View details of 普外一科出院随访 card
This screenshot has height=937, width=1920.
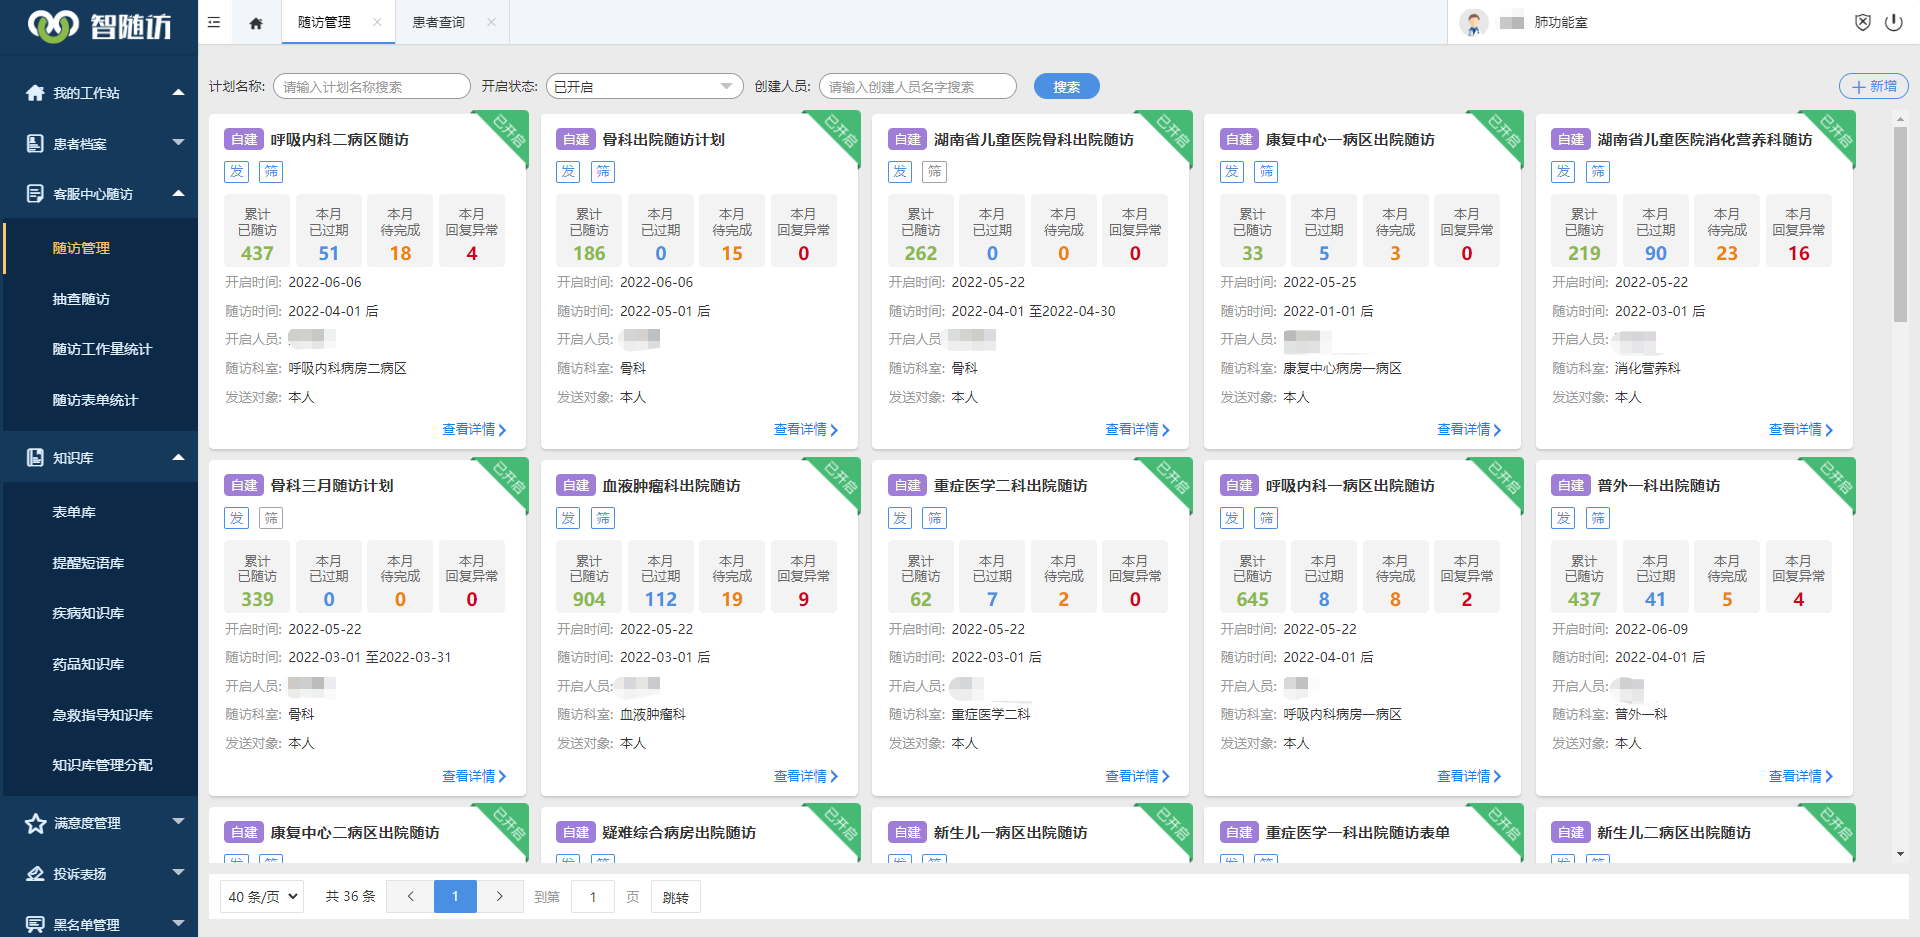[1801, 776]
